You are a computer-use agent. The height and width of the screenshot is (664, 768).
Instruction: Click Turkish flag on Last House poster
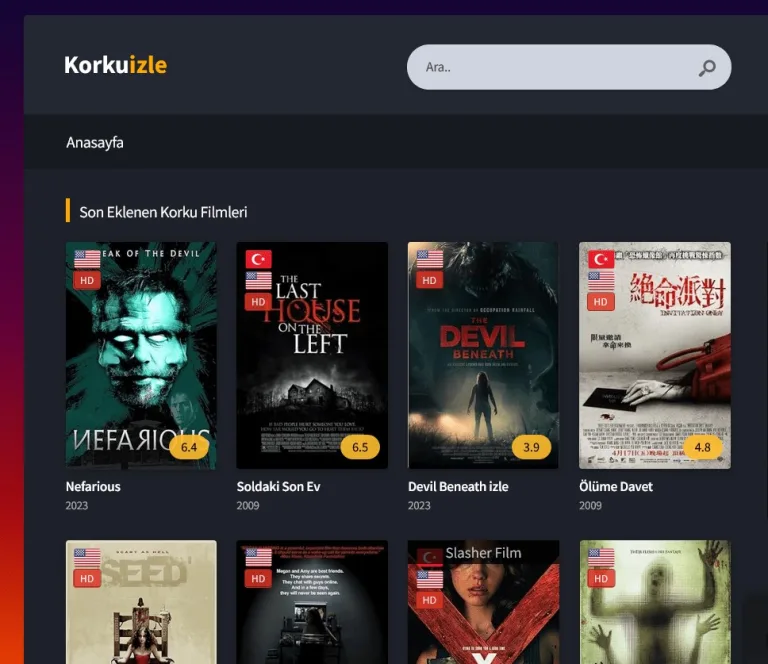[259, 259]
